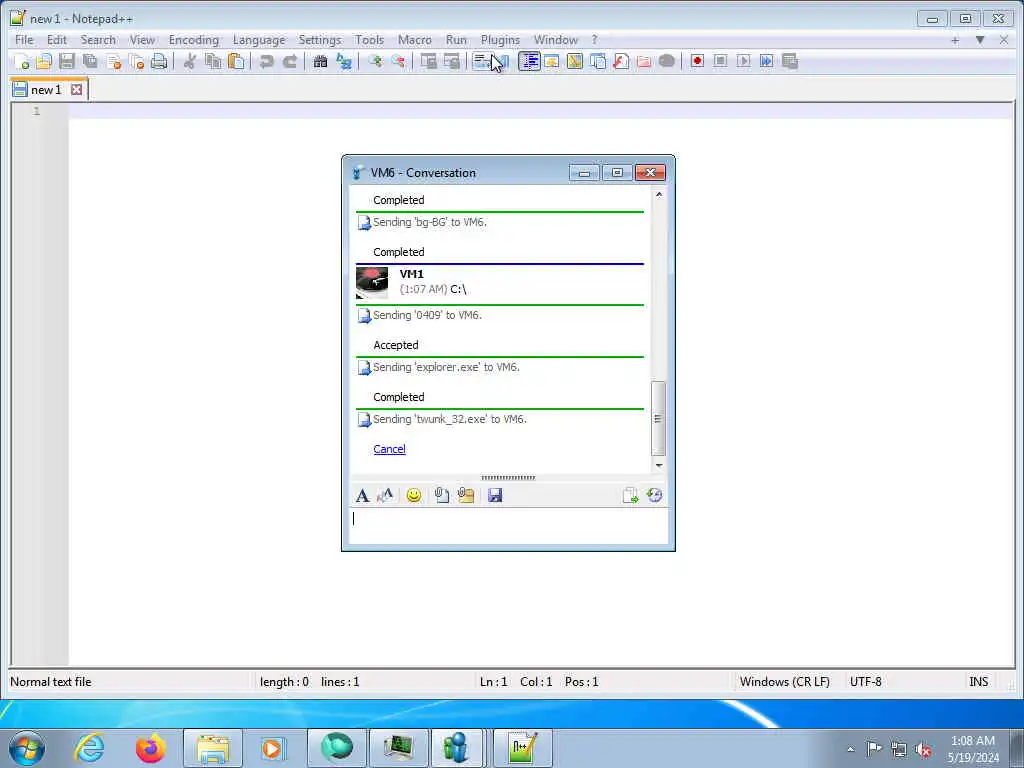
Task: Open the Encoding menu
Action: pyautogui.click(x=194, y=40)
